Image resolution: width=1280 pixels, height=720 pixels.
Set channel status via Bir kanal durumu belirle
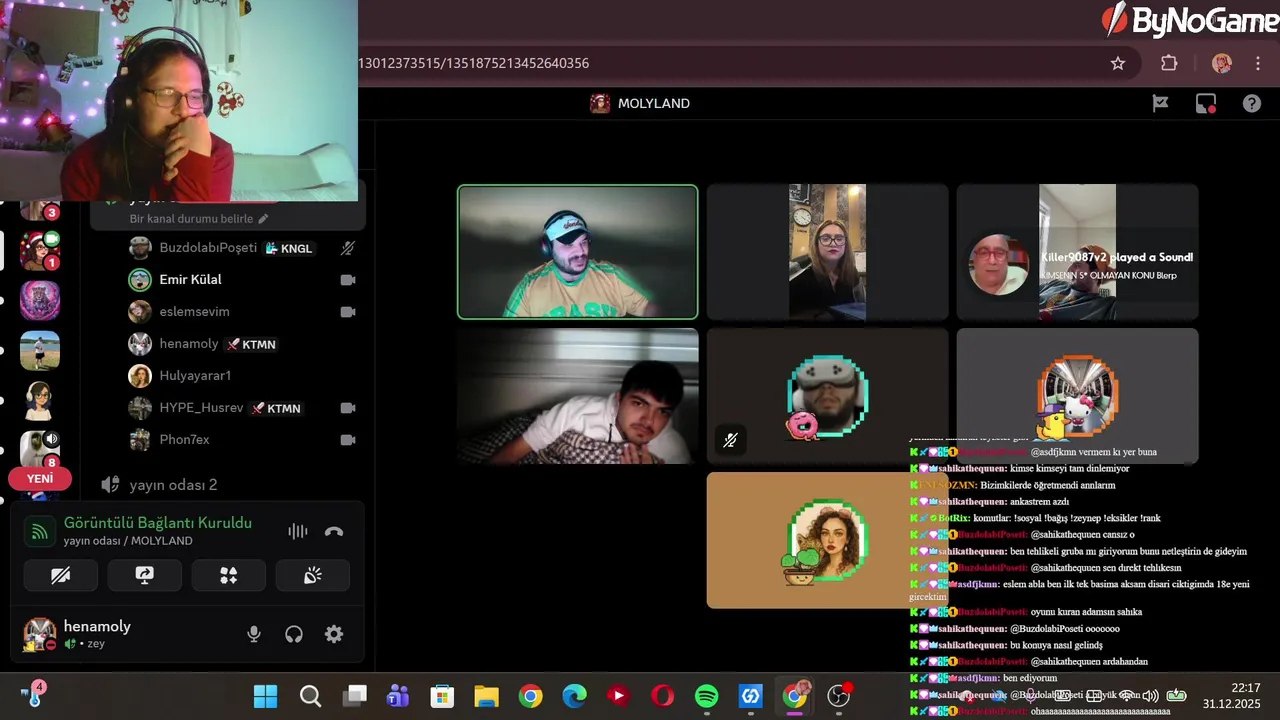click(199, 218)
